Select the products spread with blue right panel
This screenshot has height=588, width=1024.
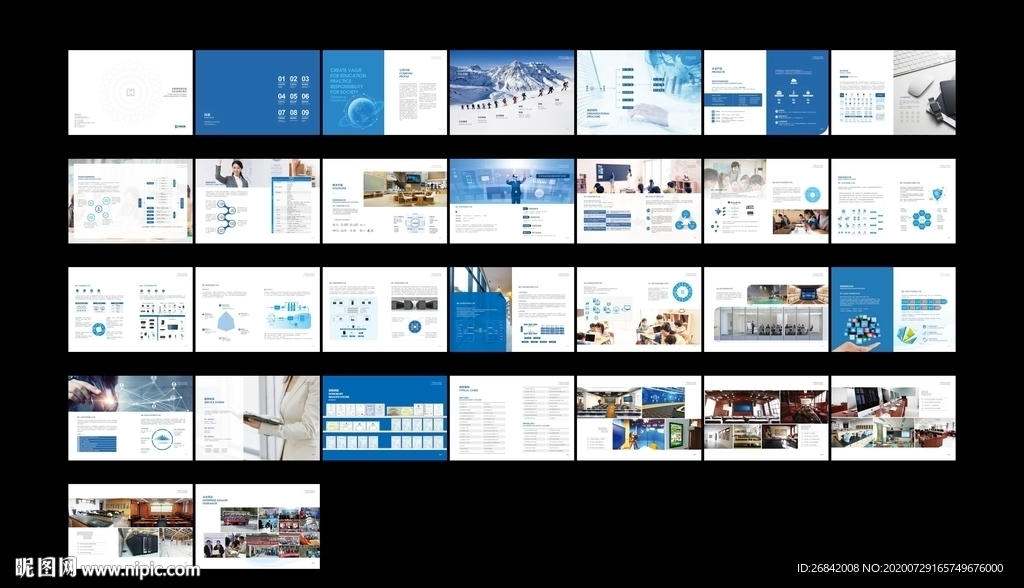(x=766, y=92)
